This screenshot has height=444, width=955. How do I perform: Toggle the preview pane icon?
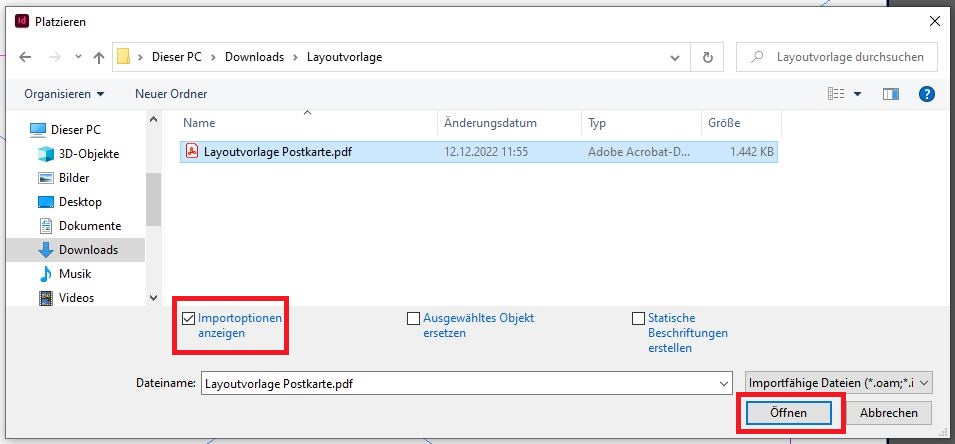coord(891,94)
